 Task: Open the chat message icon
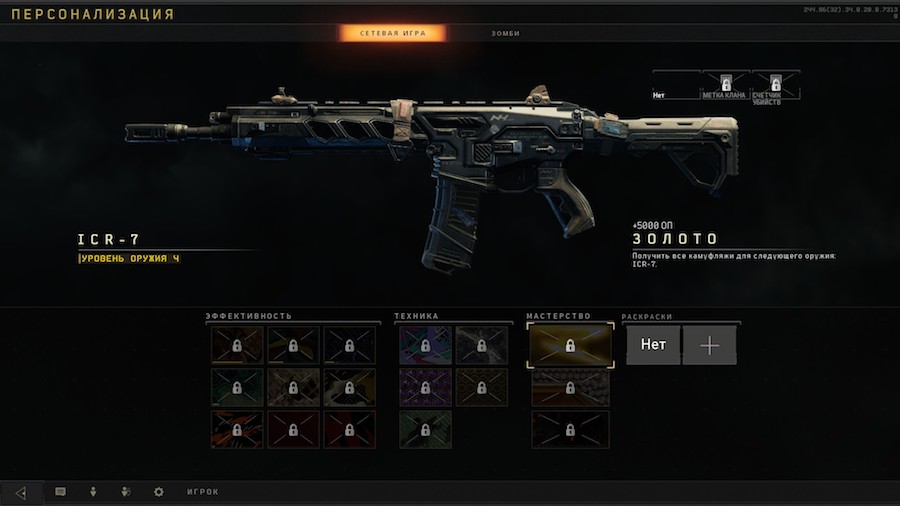pos(60,492)
